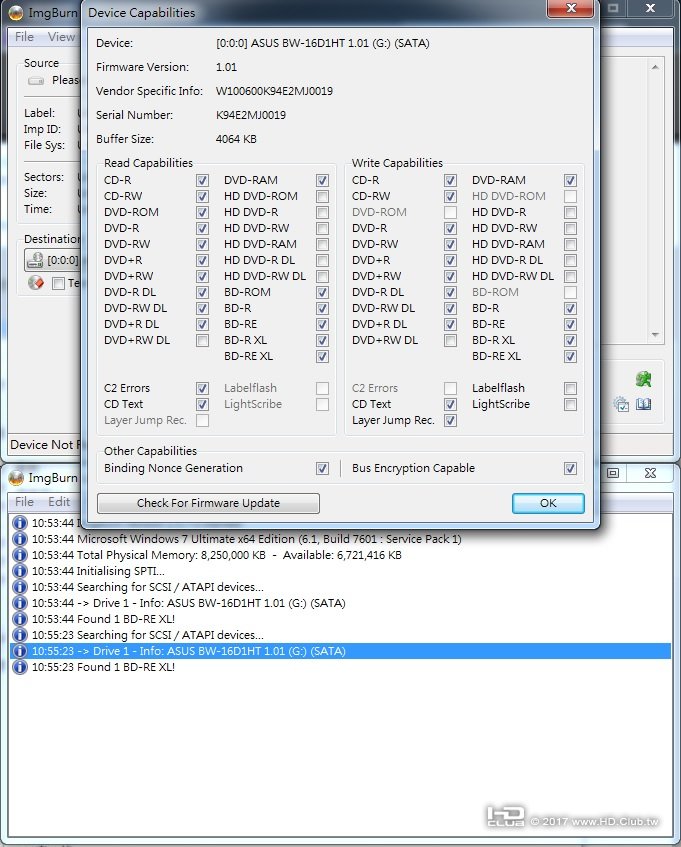
Task: Click the red disc icon under Destination
Action: point(35,283)
